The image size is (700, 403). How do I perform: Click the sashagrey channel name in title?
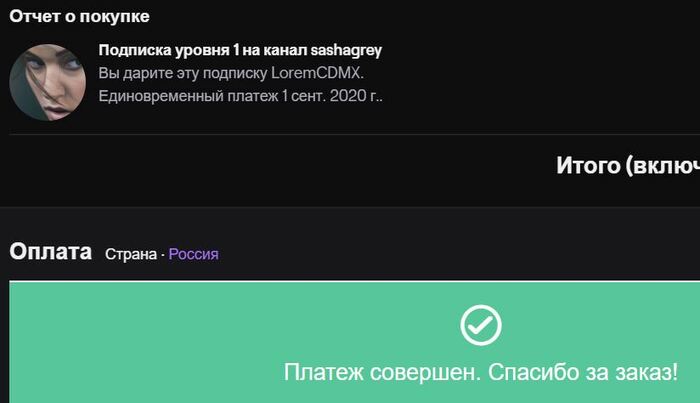pyautogui.click(x=346, y=50)
